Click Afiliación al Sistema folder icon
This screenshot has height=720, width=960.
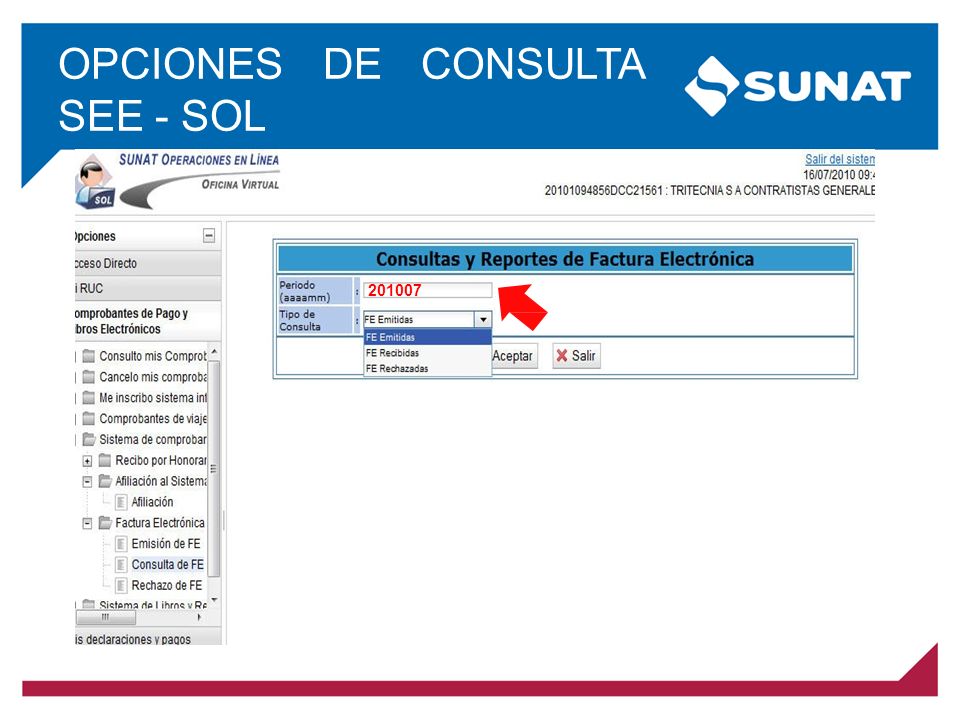(x=105, y=481)
